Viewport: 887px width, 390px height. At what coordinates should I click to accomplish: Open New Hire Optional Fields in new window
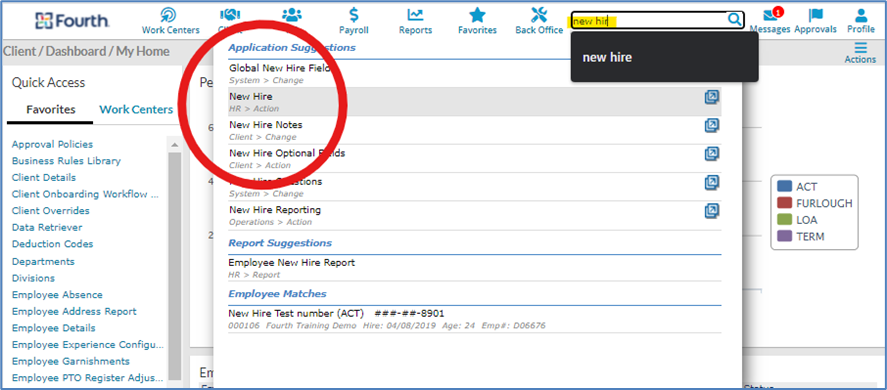point(712,154)
